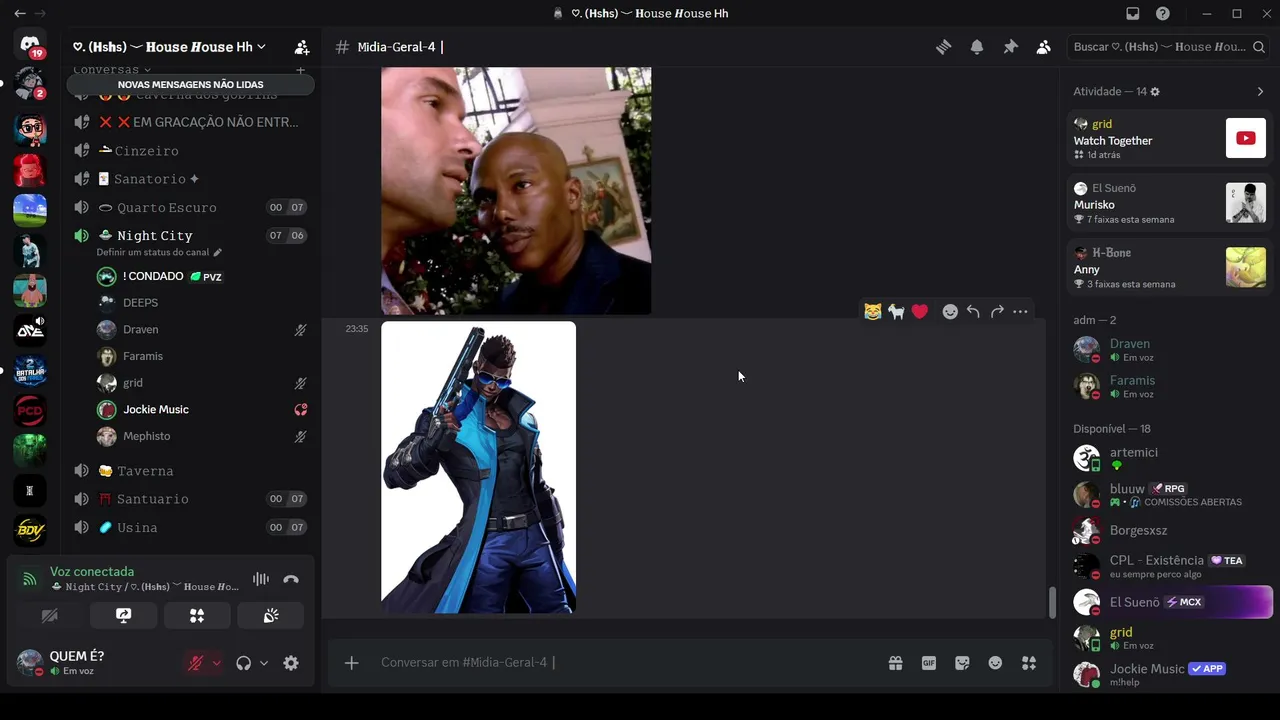This screenshot has height=720, width=1280.
Task: Open Borgesxsz's profile in member list
Action: click(x=1169, y=530)
